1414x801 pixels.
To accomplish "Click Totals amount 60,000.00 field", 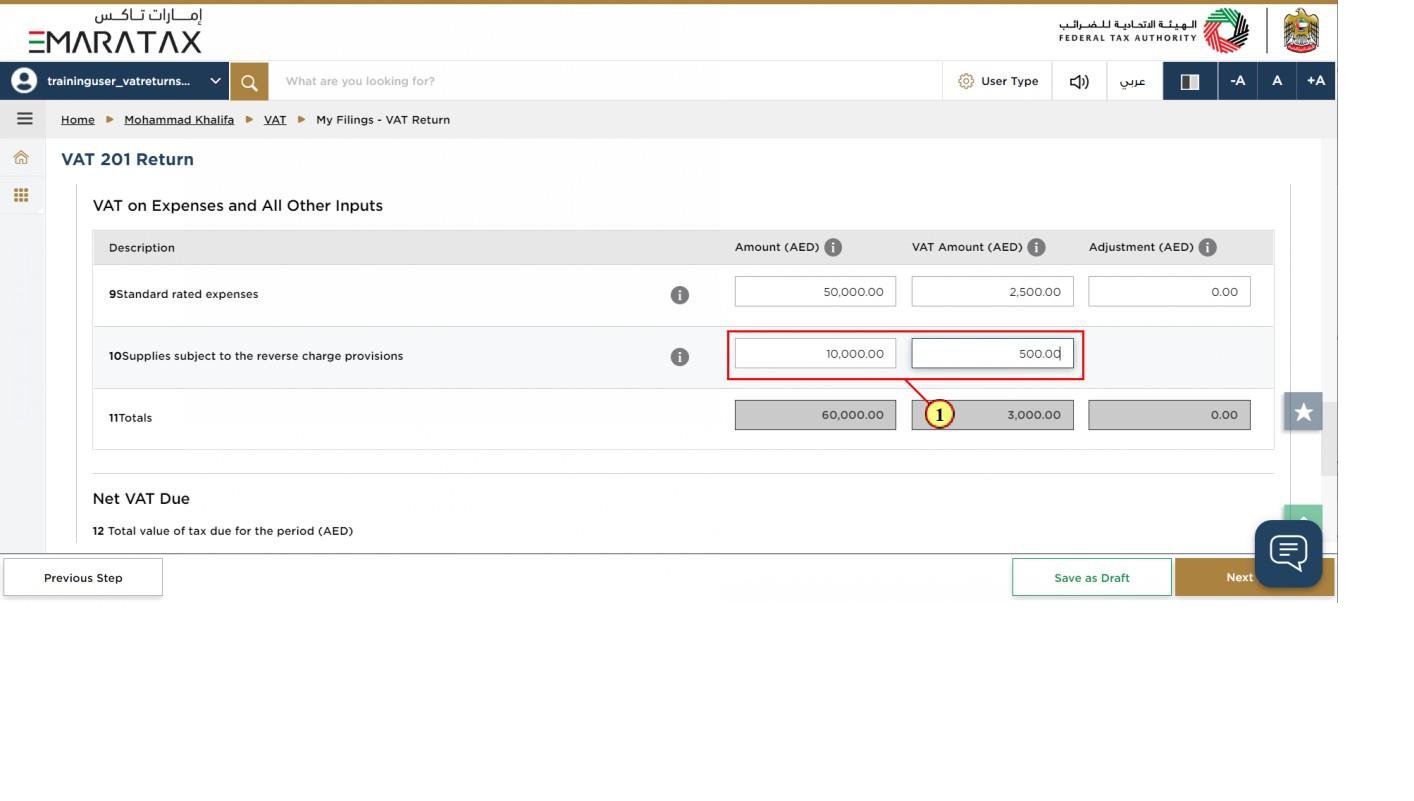I will 815,415.
